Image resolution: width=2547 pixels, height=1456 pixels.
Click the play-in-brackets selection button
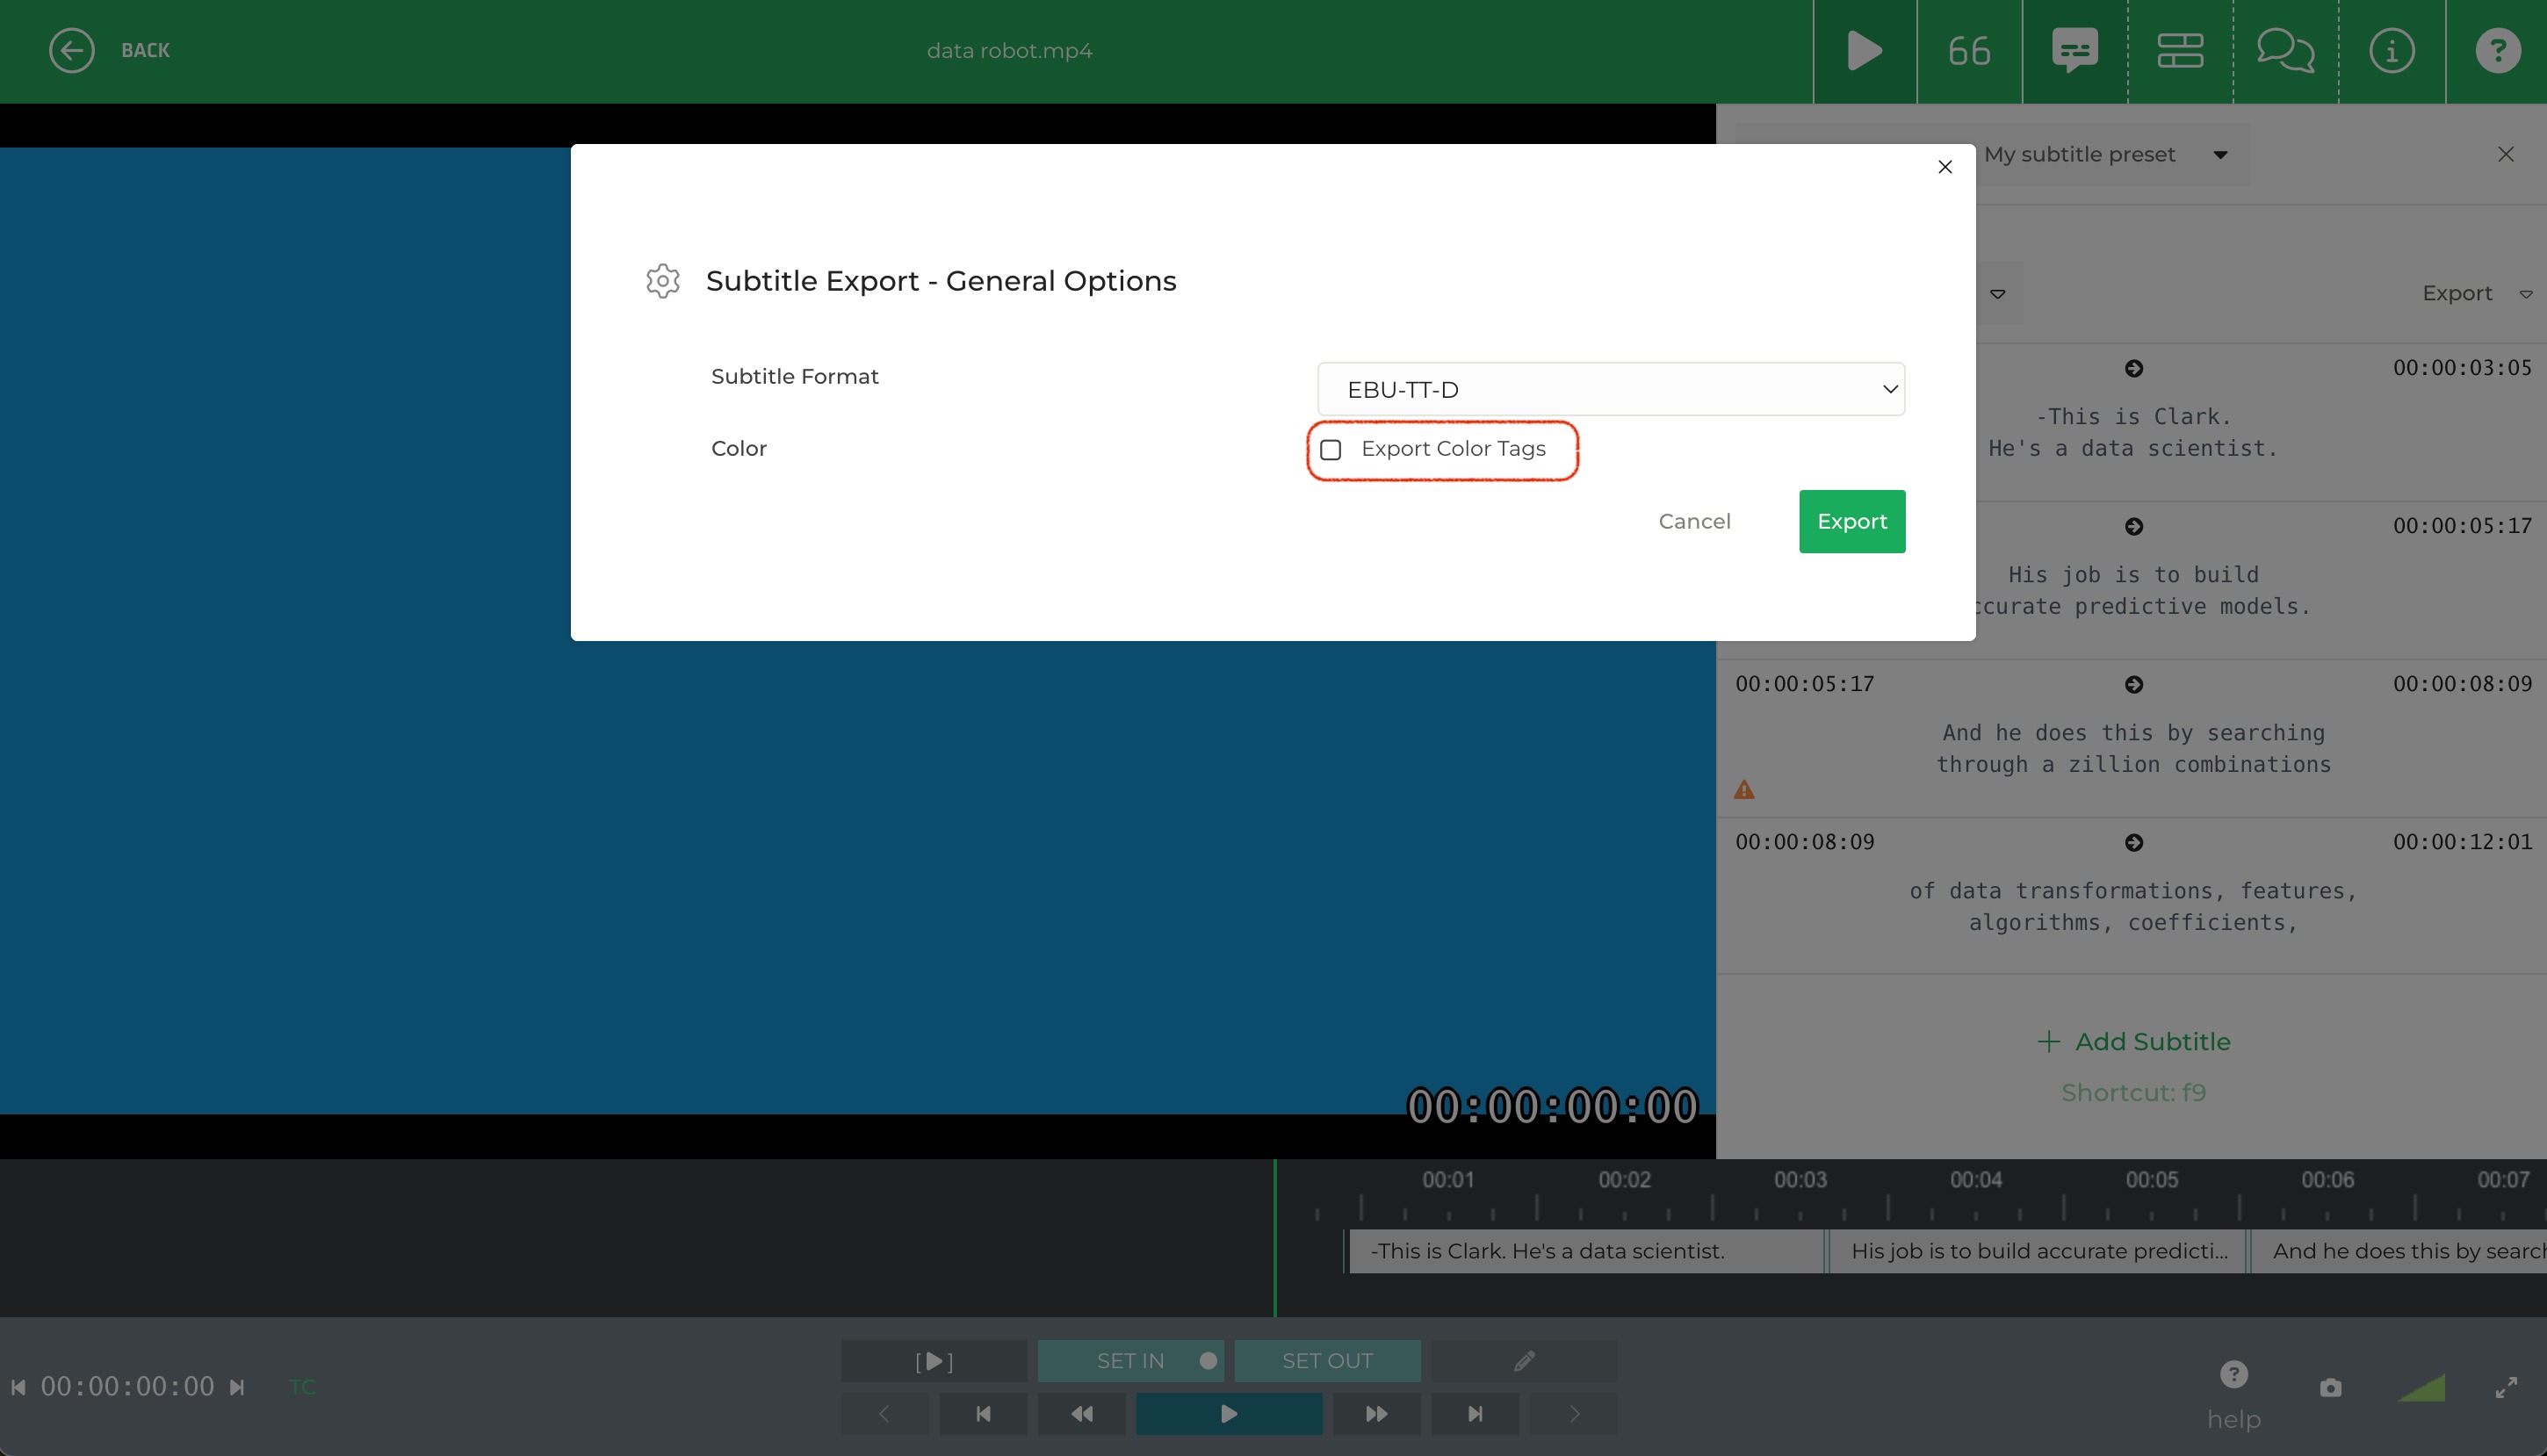[x=934, y=1361]
